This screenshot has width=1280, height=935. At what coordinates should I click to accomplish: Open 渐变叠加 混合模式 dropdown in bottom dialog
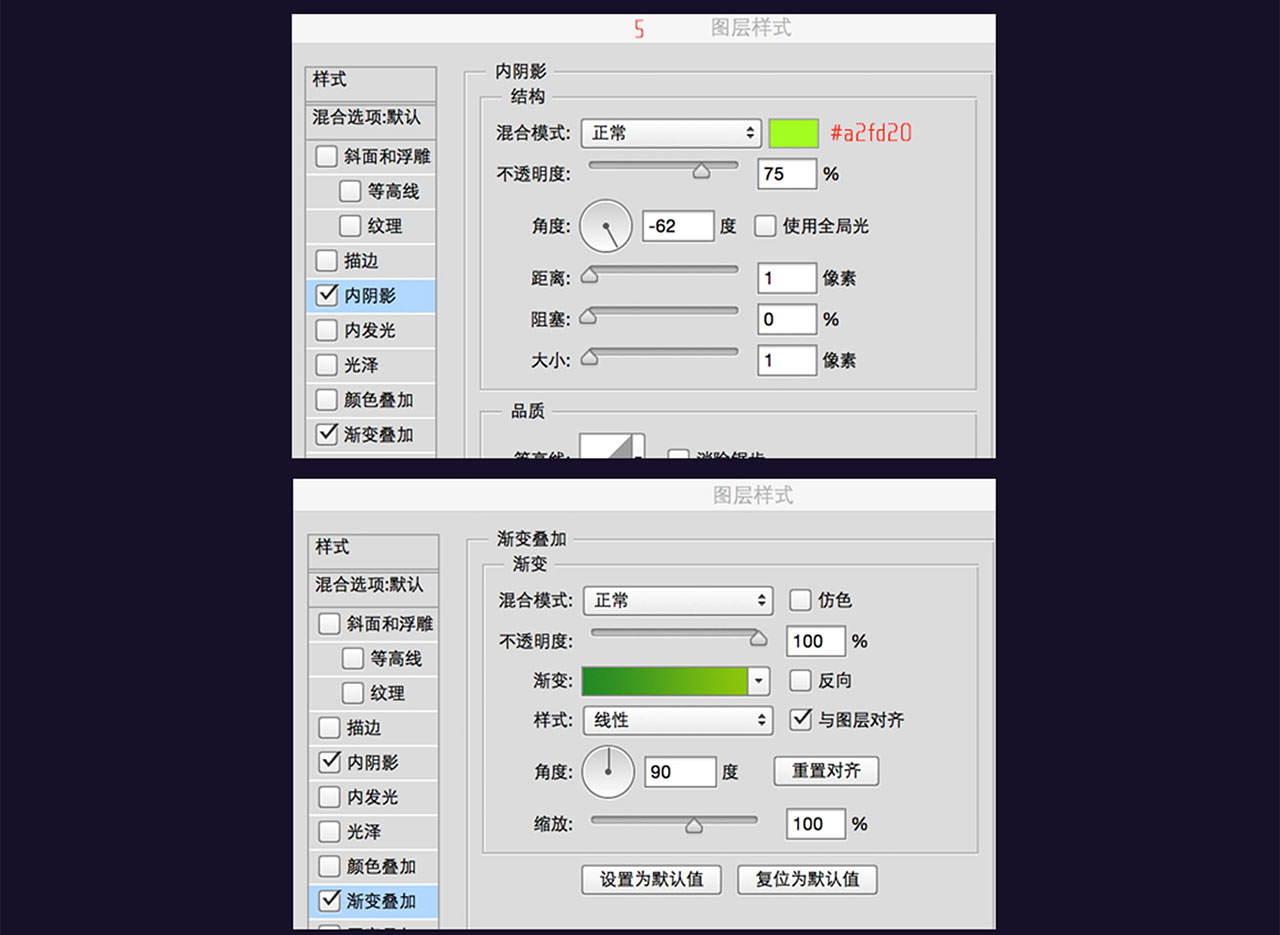(x=678, y=601)
